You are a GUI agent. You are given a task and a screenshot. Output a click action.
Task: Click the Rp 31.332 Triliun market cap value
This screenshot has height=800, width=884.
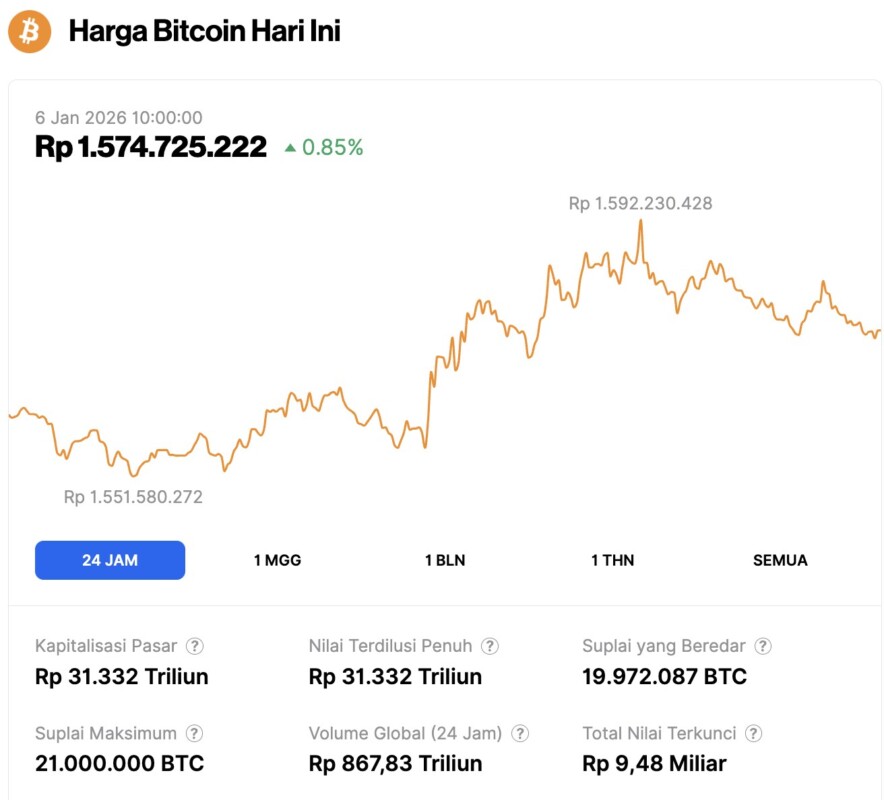click(x=122, y=677)
